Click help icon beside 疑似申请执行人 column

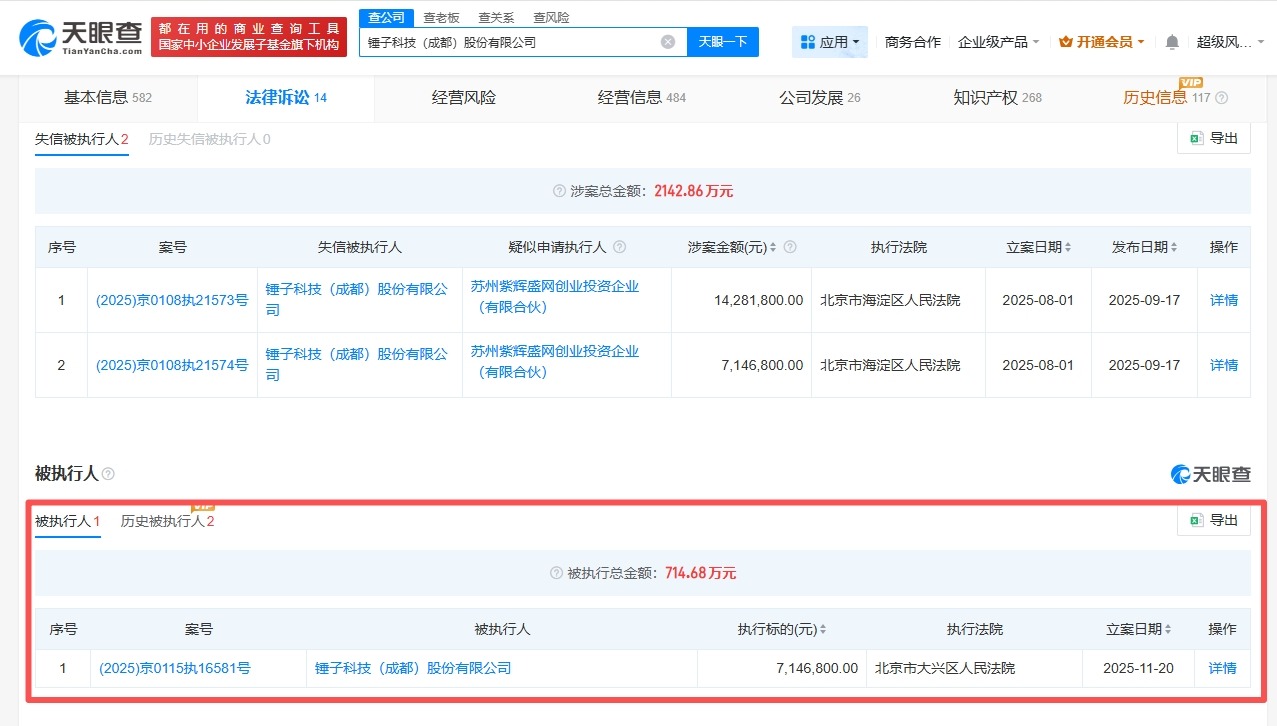[620, 246]
